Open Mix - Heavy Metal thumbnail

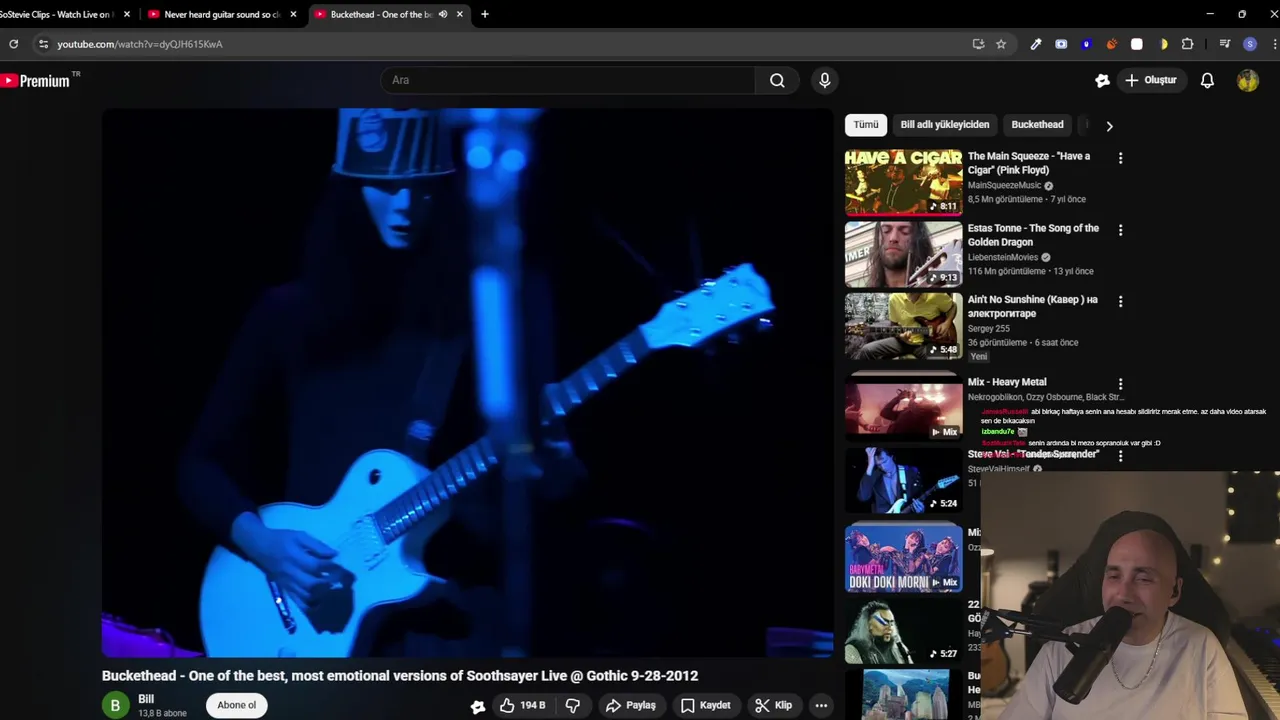[x=903, y=408]
